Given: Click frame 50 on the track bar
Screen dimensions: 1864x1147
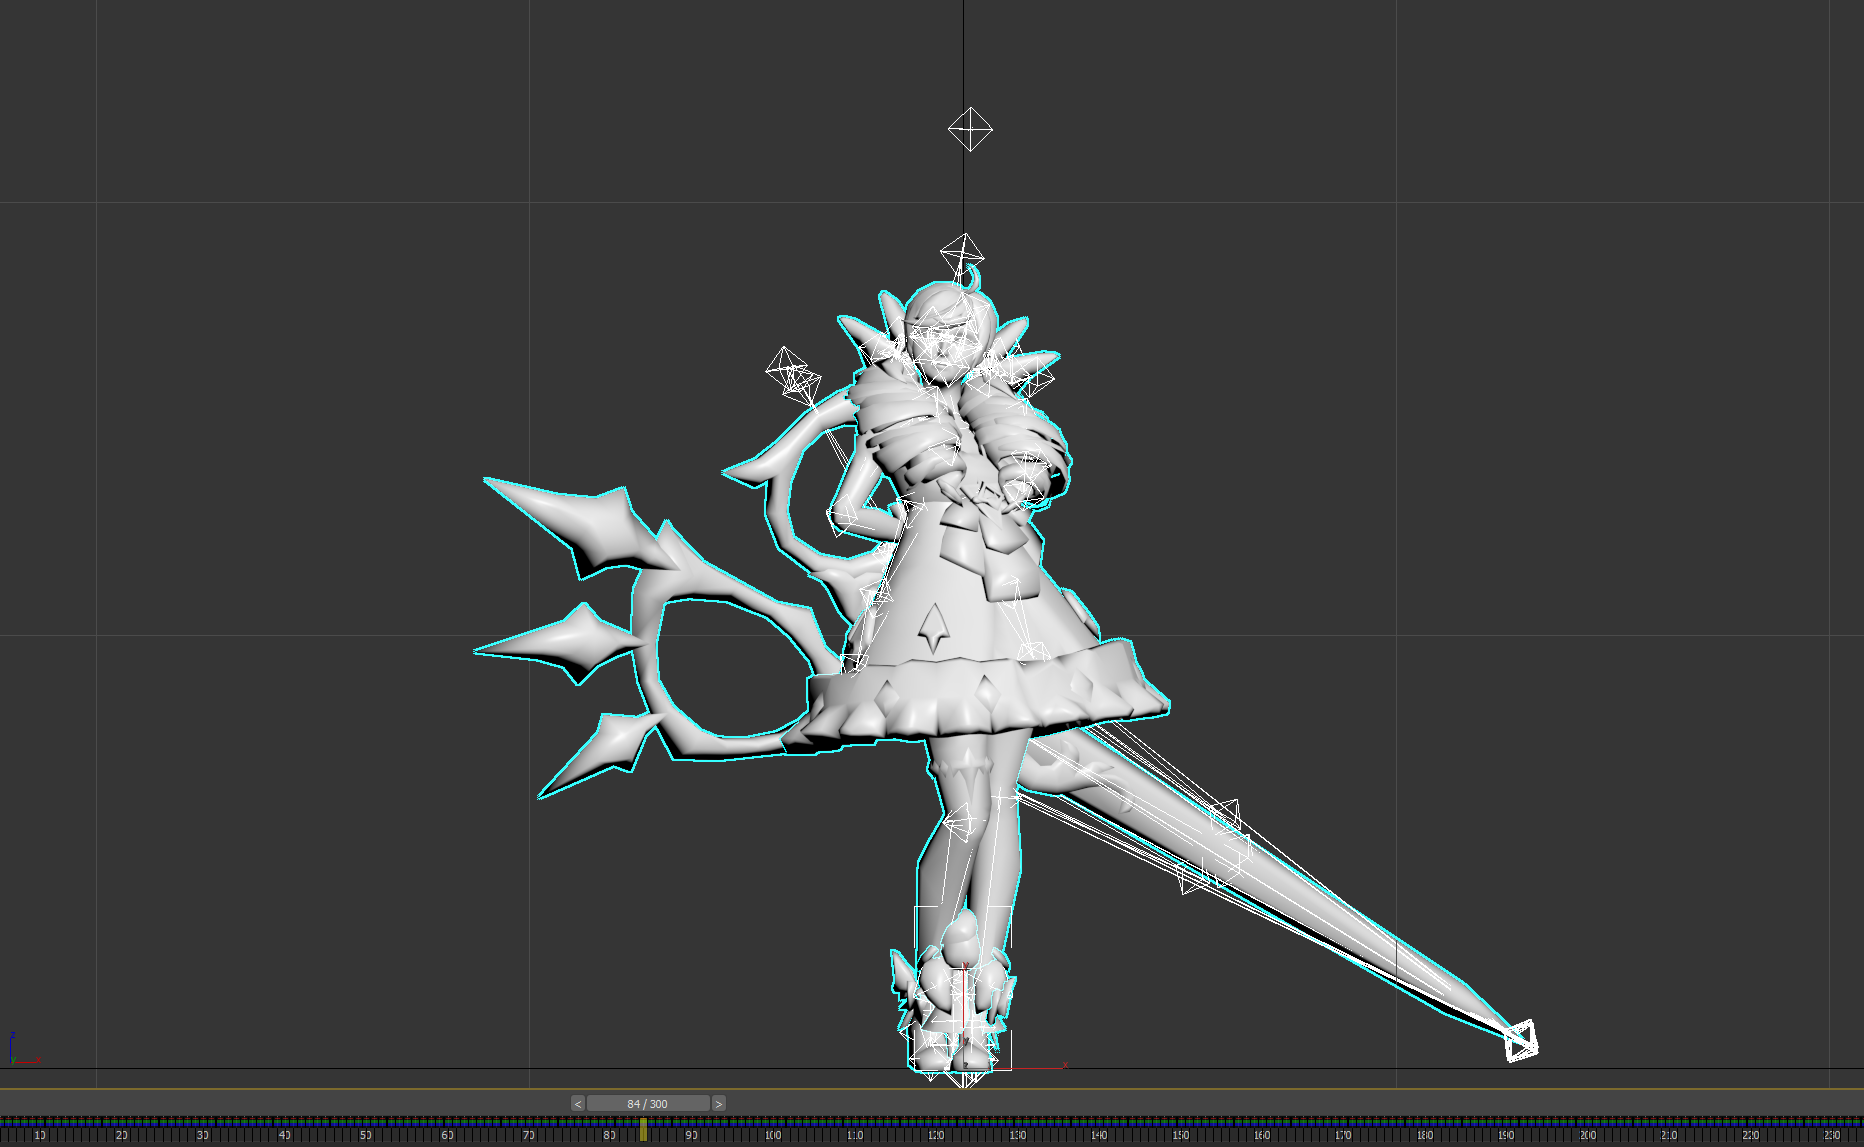Looking at the screenshot, I should click(365, 1135).
